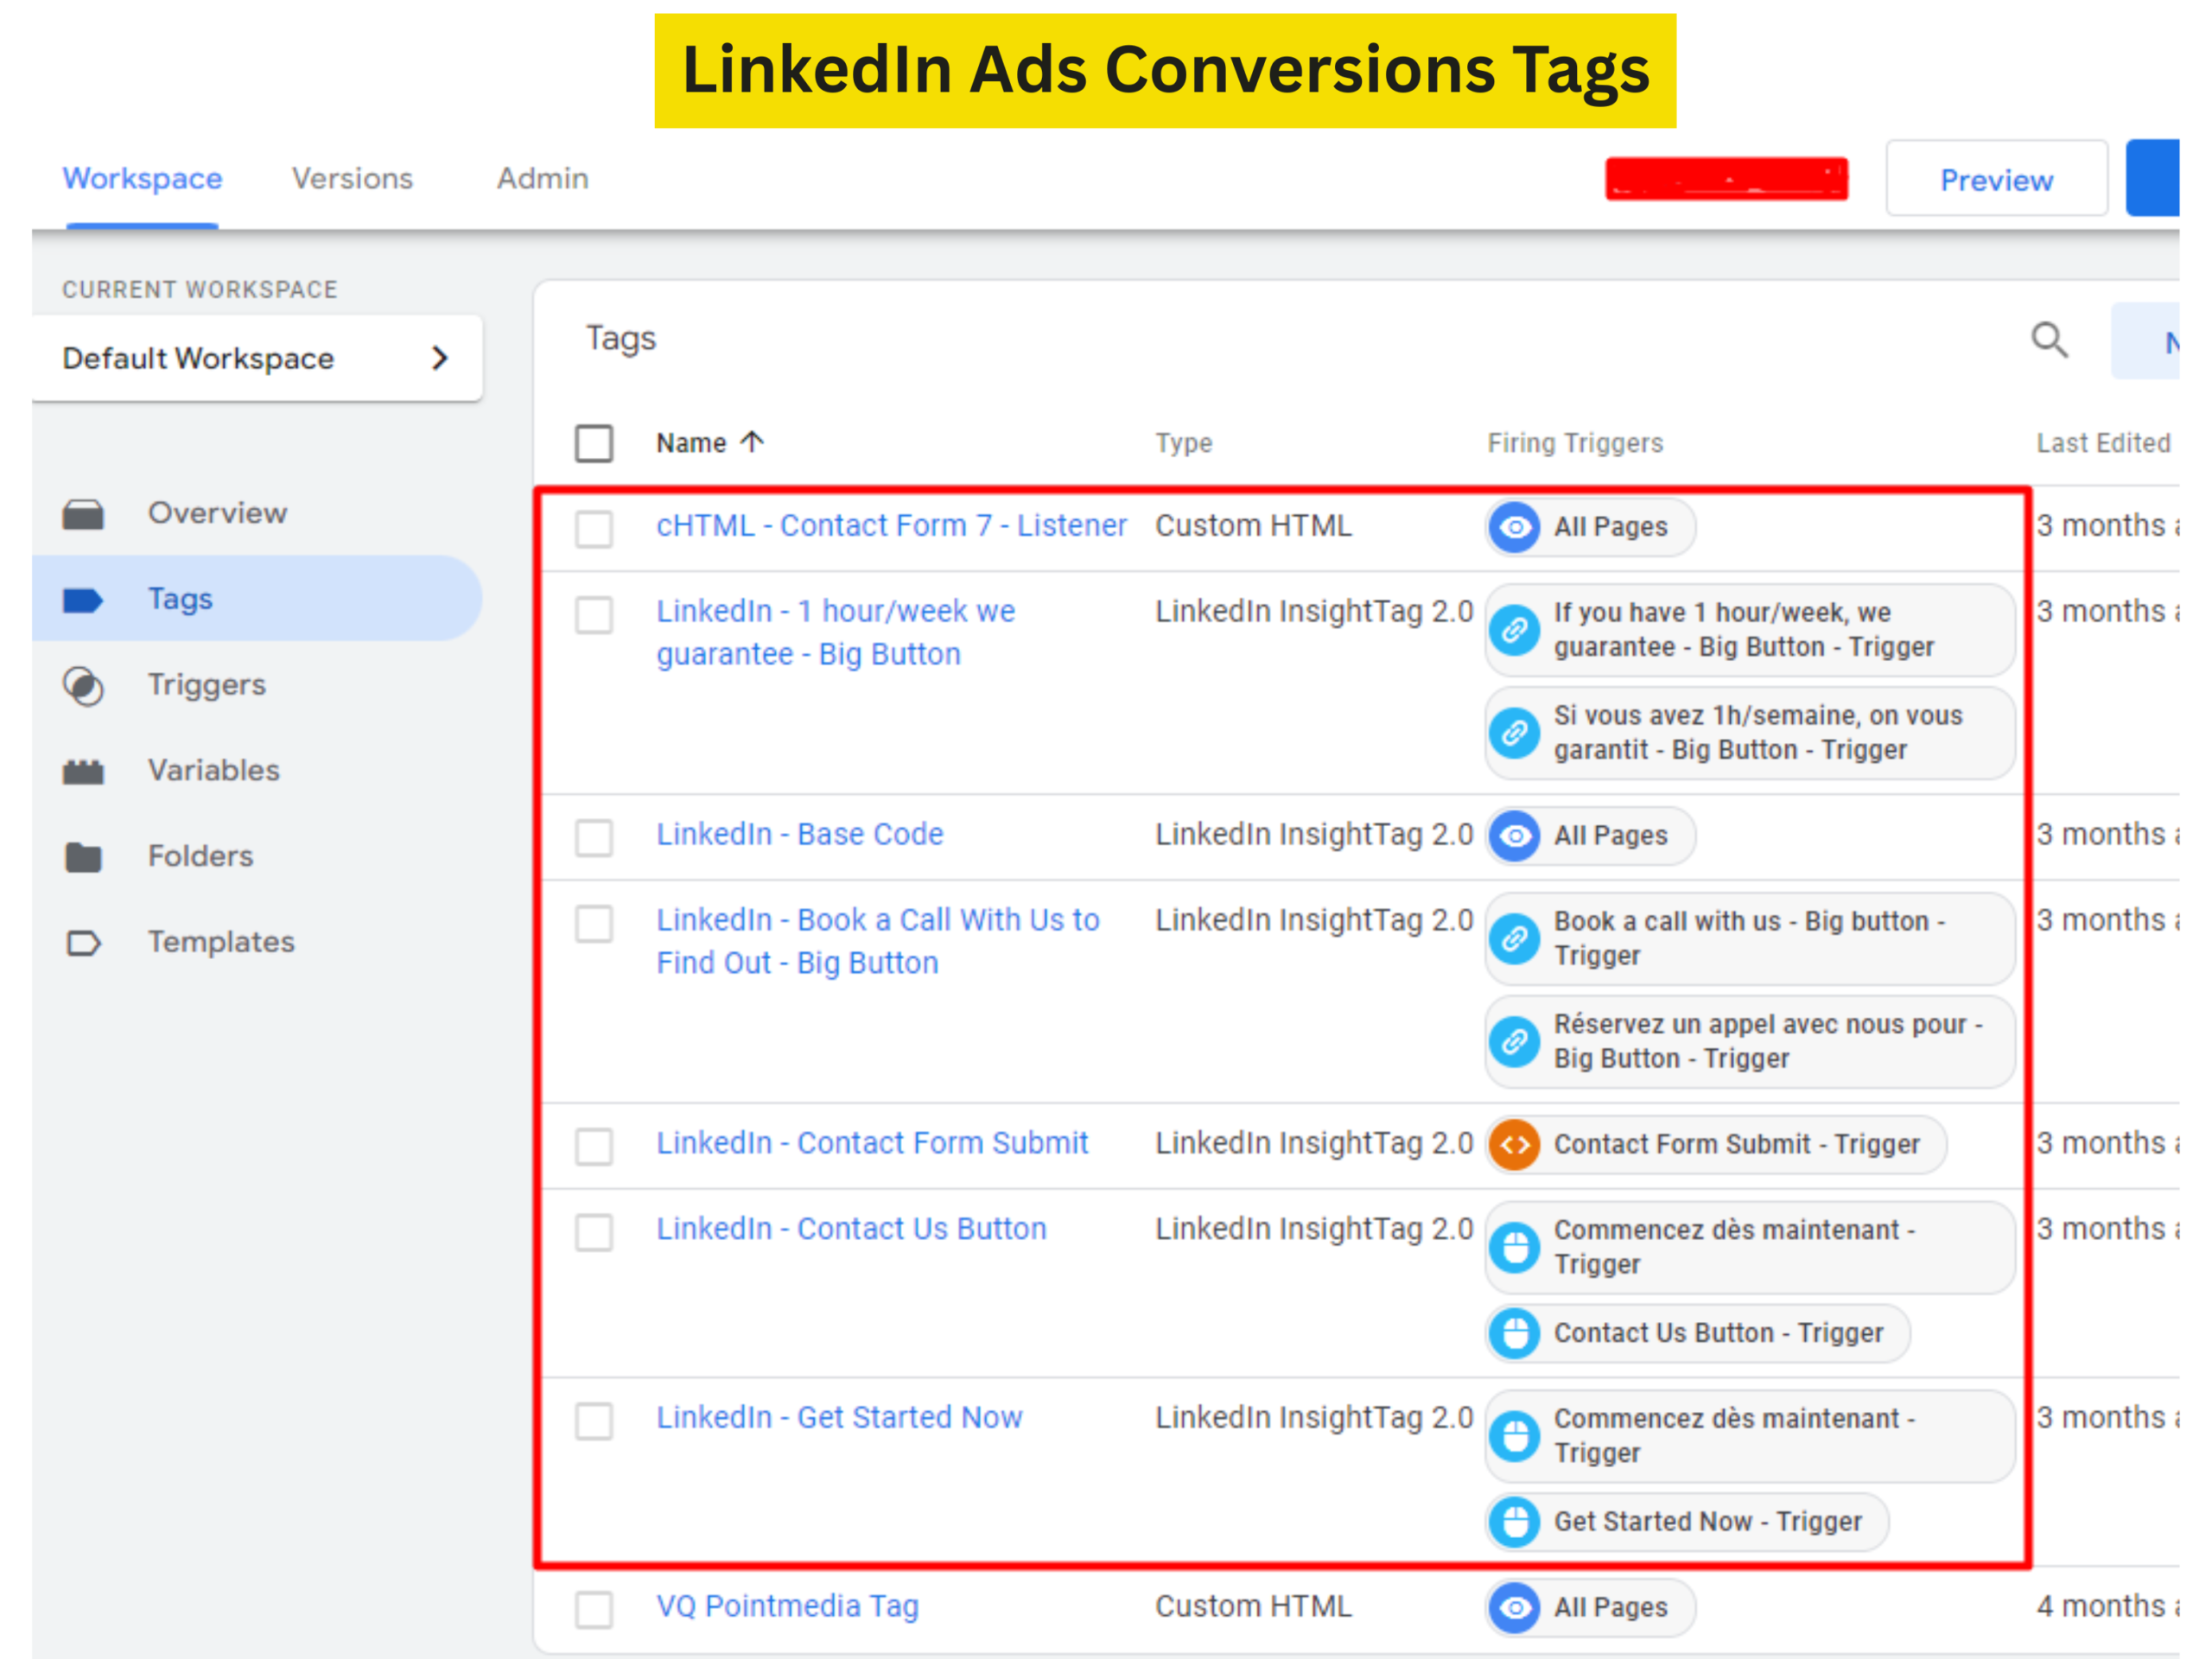Check the LinkedIn - Base Code tag checkbox

coord(594,837)
